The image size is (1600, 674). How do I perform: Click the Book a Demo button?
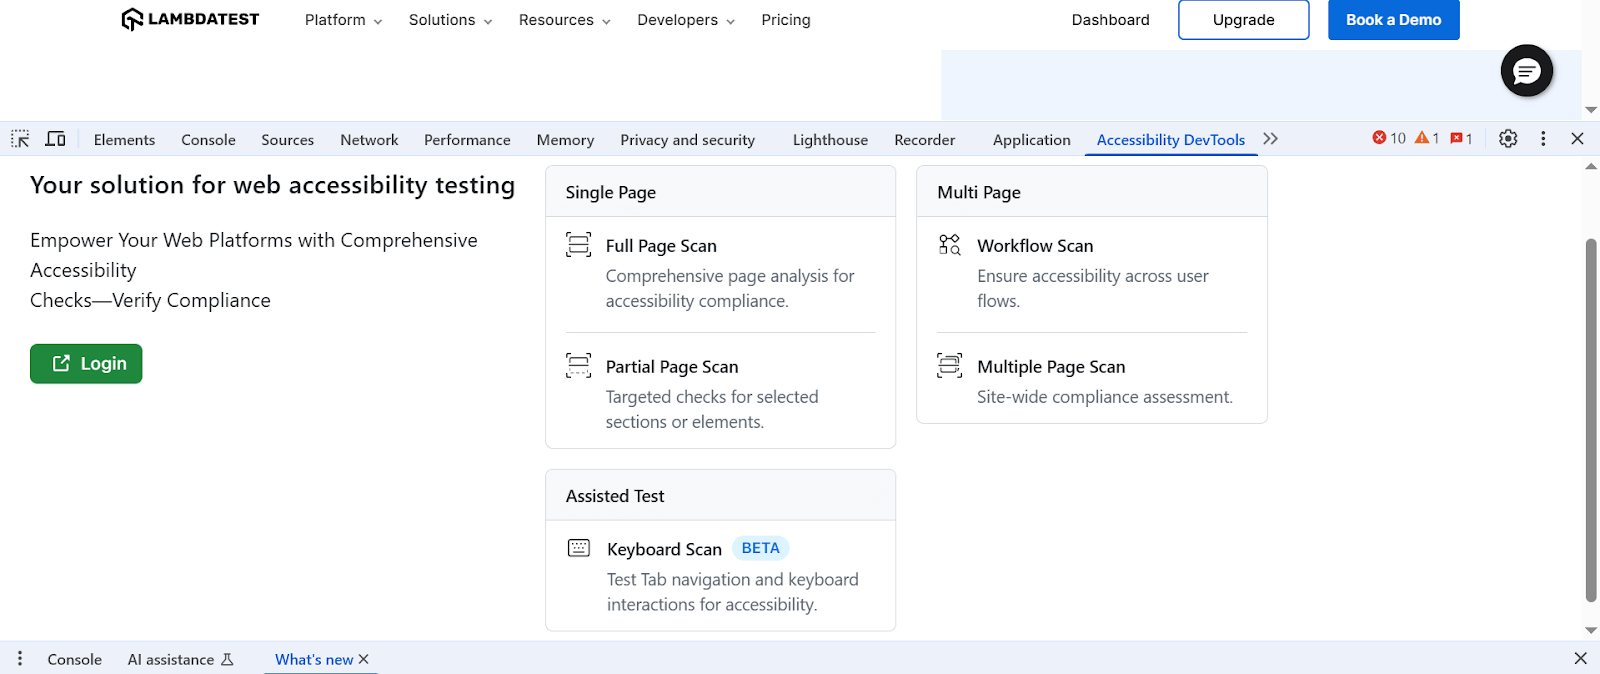click(x=1393, y=20)
